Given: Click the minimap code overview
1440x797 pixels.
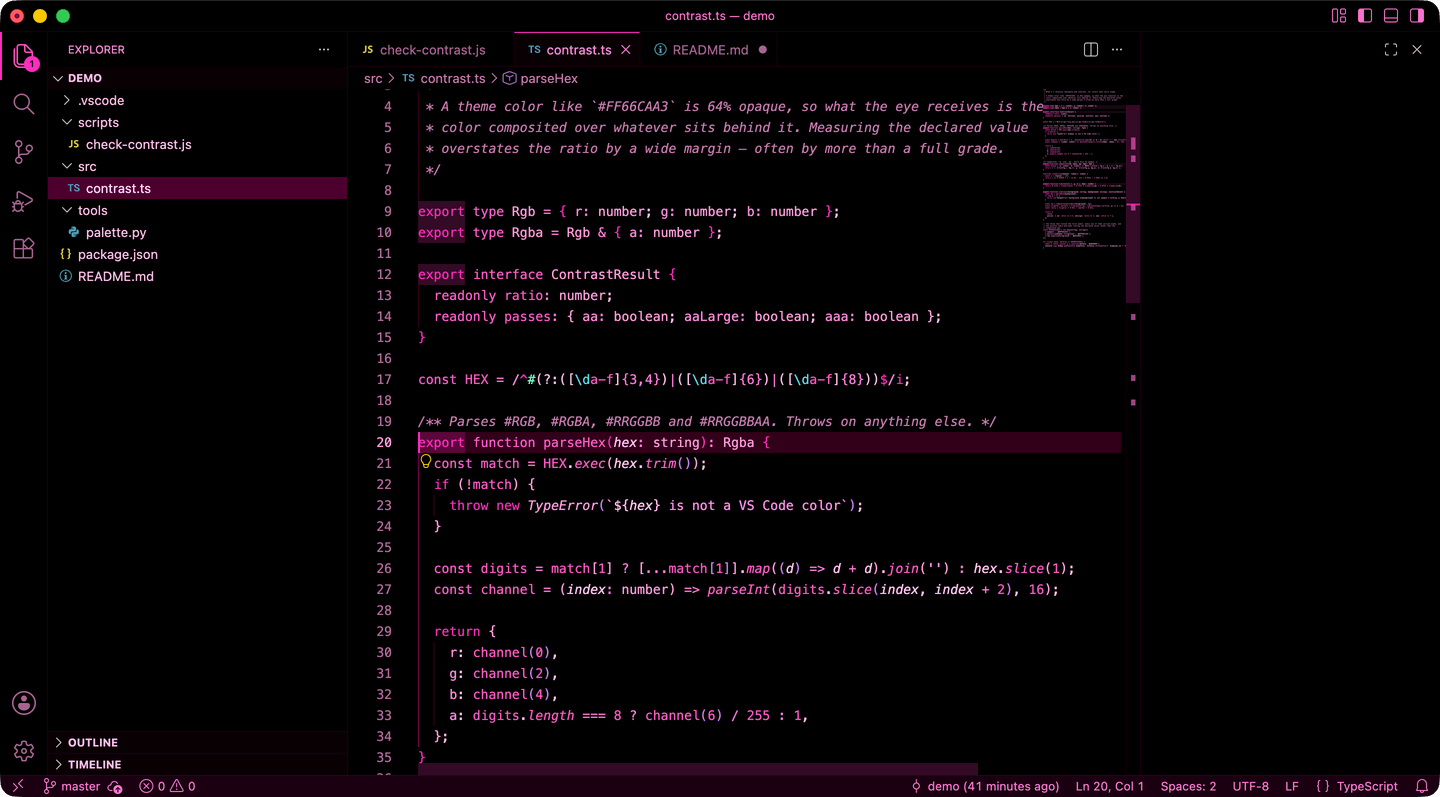Looking at the screenshot, I should [1082, 167].
